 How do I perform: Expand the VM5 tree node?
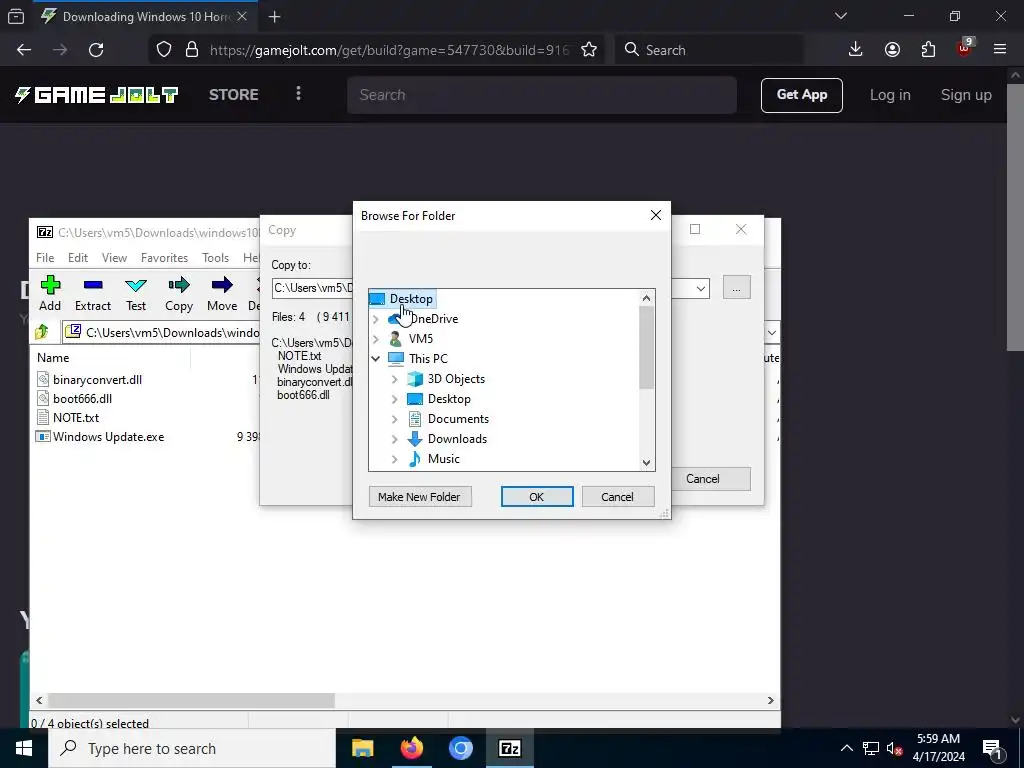click(376, 338)
